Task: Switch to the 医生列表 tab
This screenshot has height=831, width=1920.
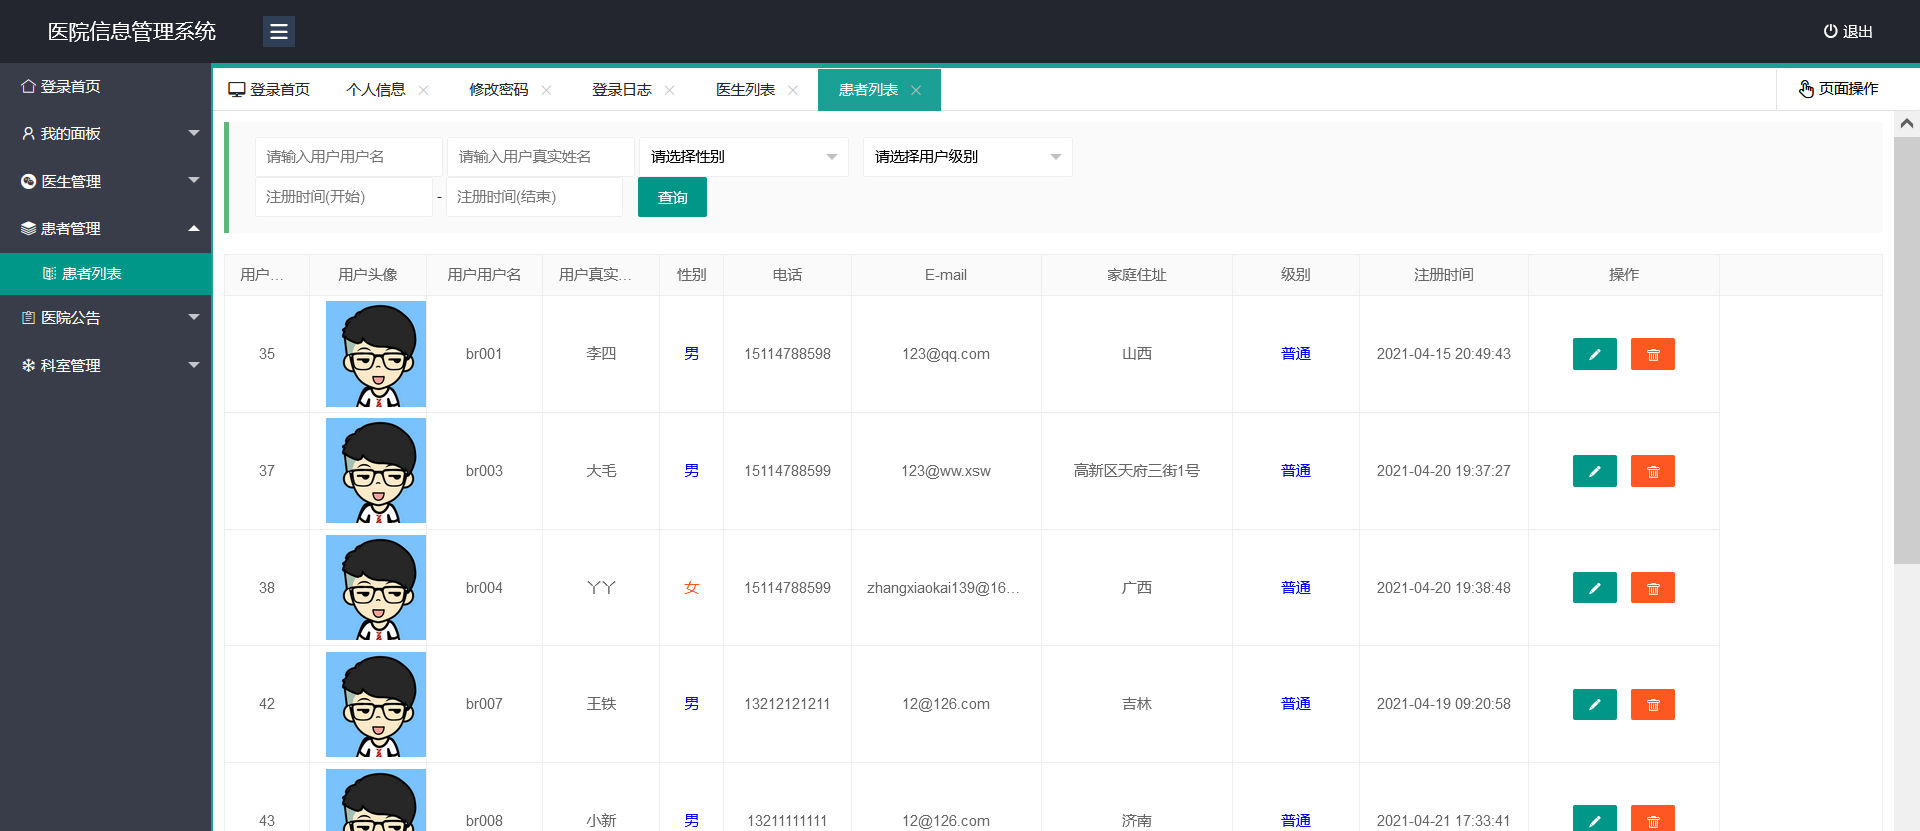Action: [x=745, y=90]
